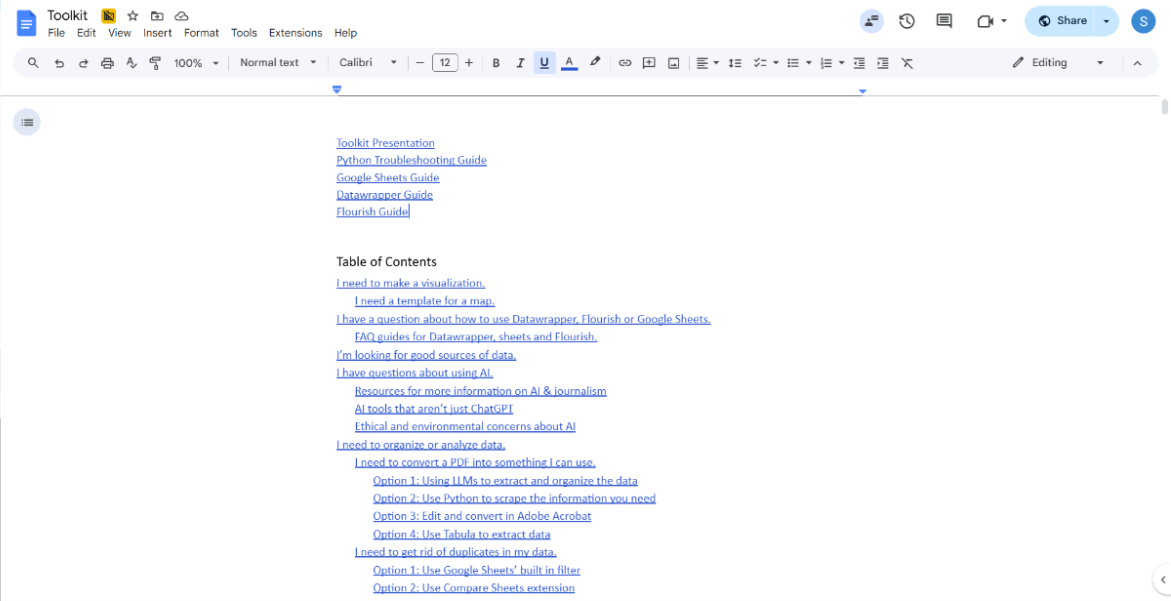Open the search the menus magnifier
The image size is (1171, 601).
point(33,63)
